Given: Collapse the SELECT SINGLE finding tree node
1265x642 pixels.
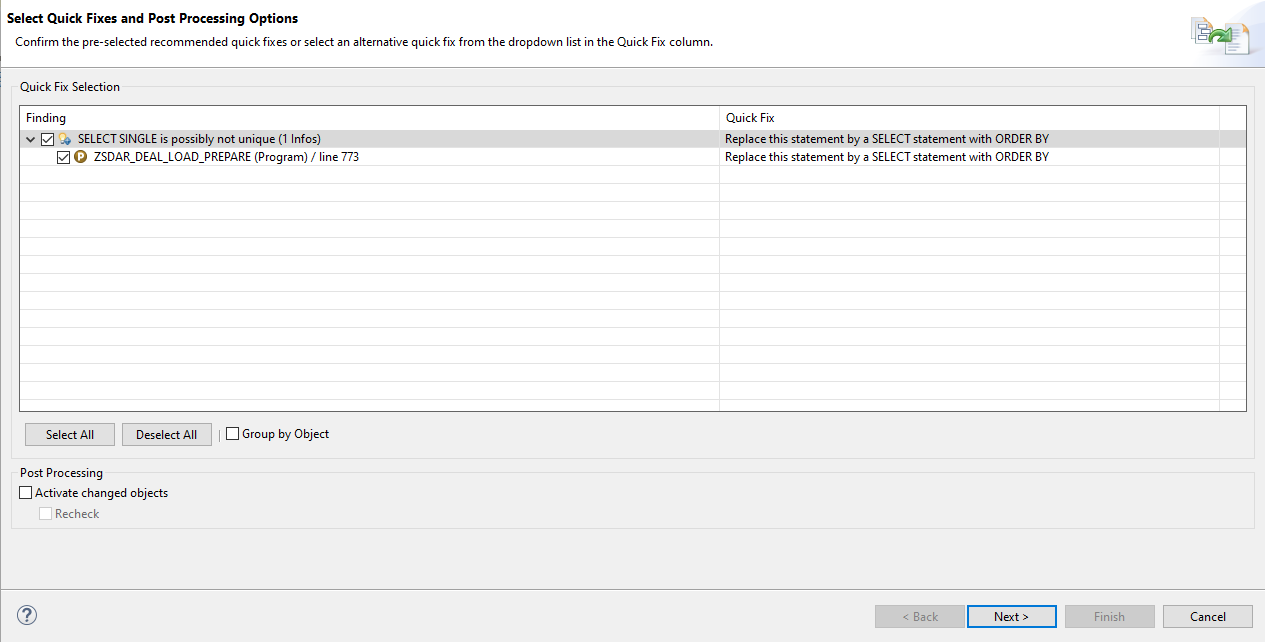Looking at the screenshot, I should tap(31, 139).
